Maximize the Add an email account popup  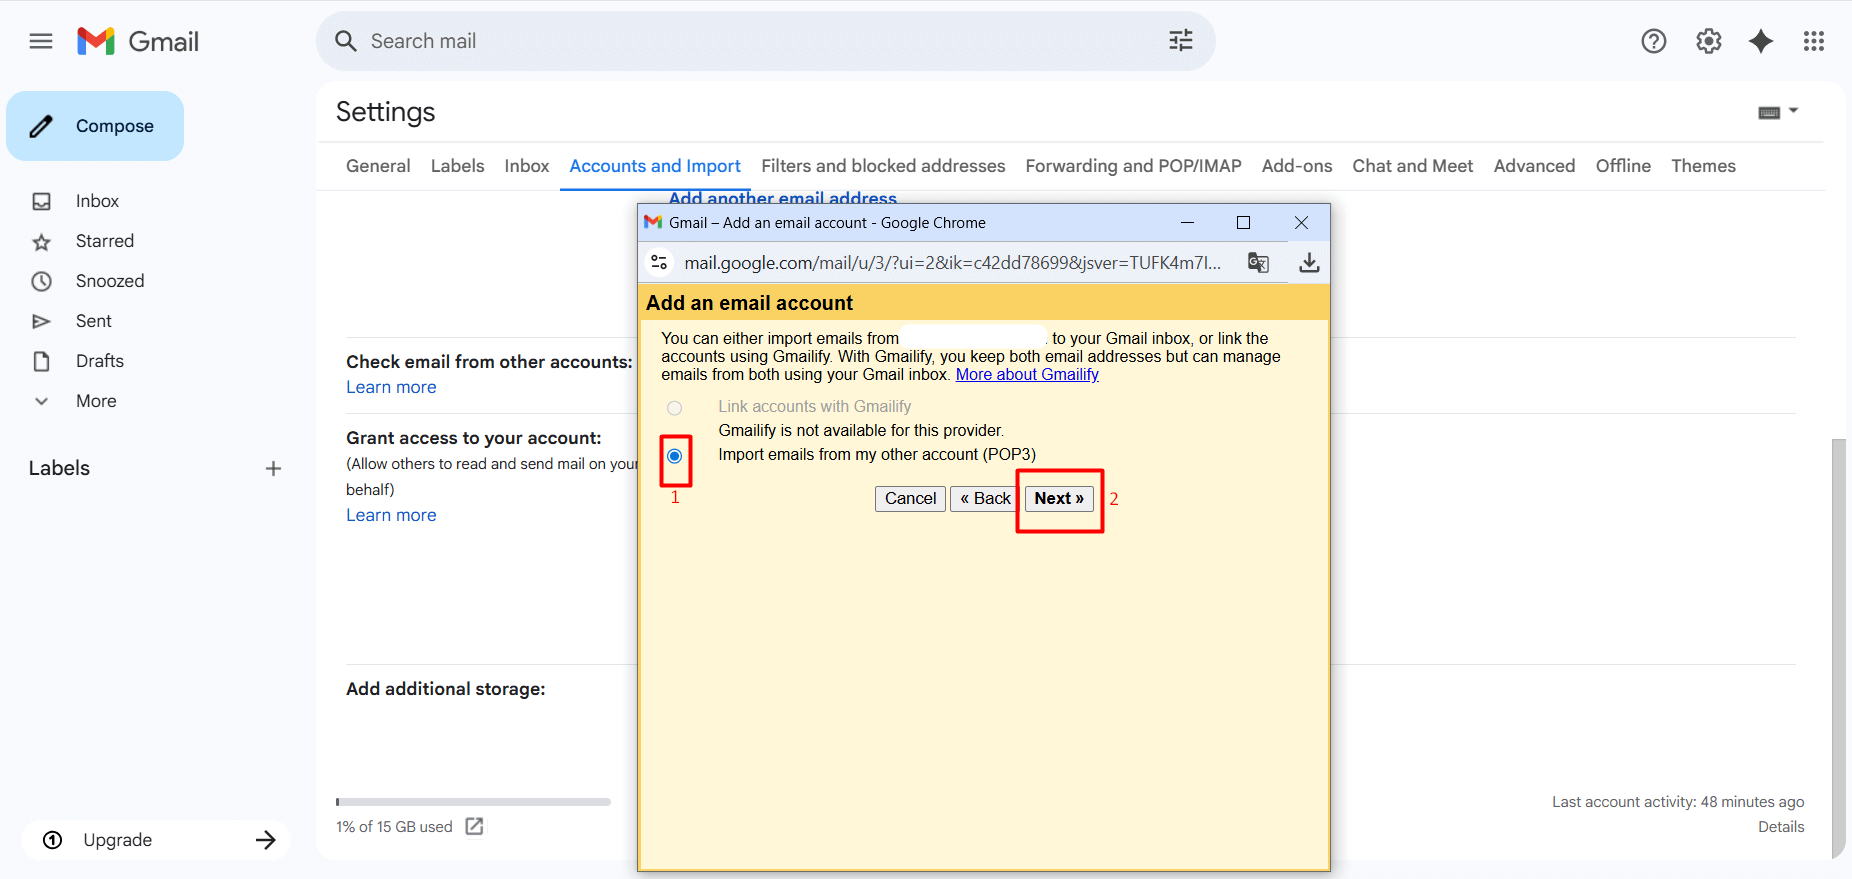point(1243,222)
